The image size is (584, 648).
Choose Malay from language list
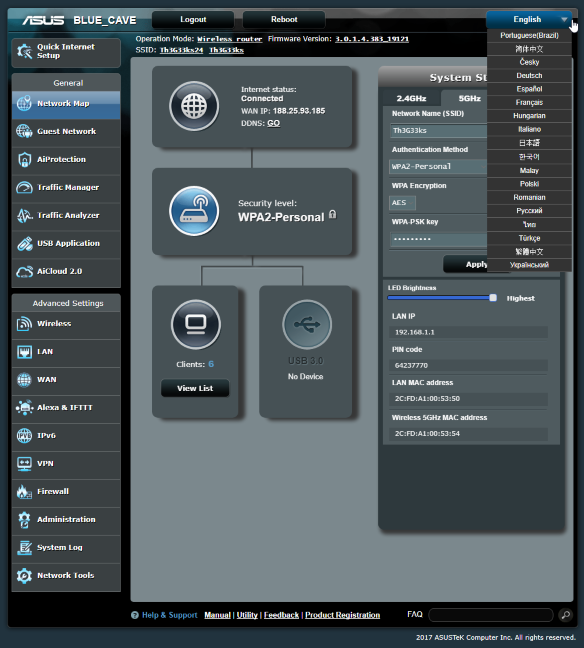click(529, 170)
